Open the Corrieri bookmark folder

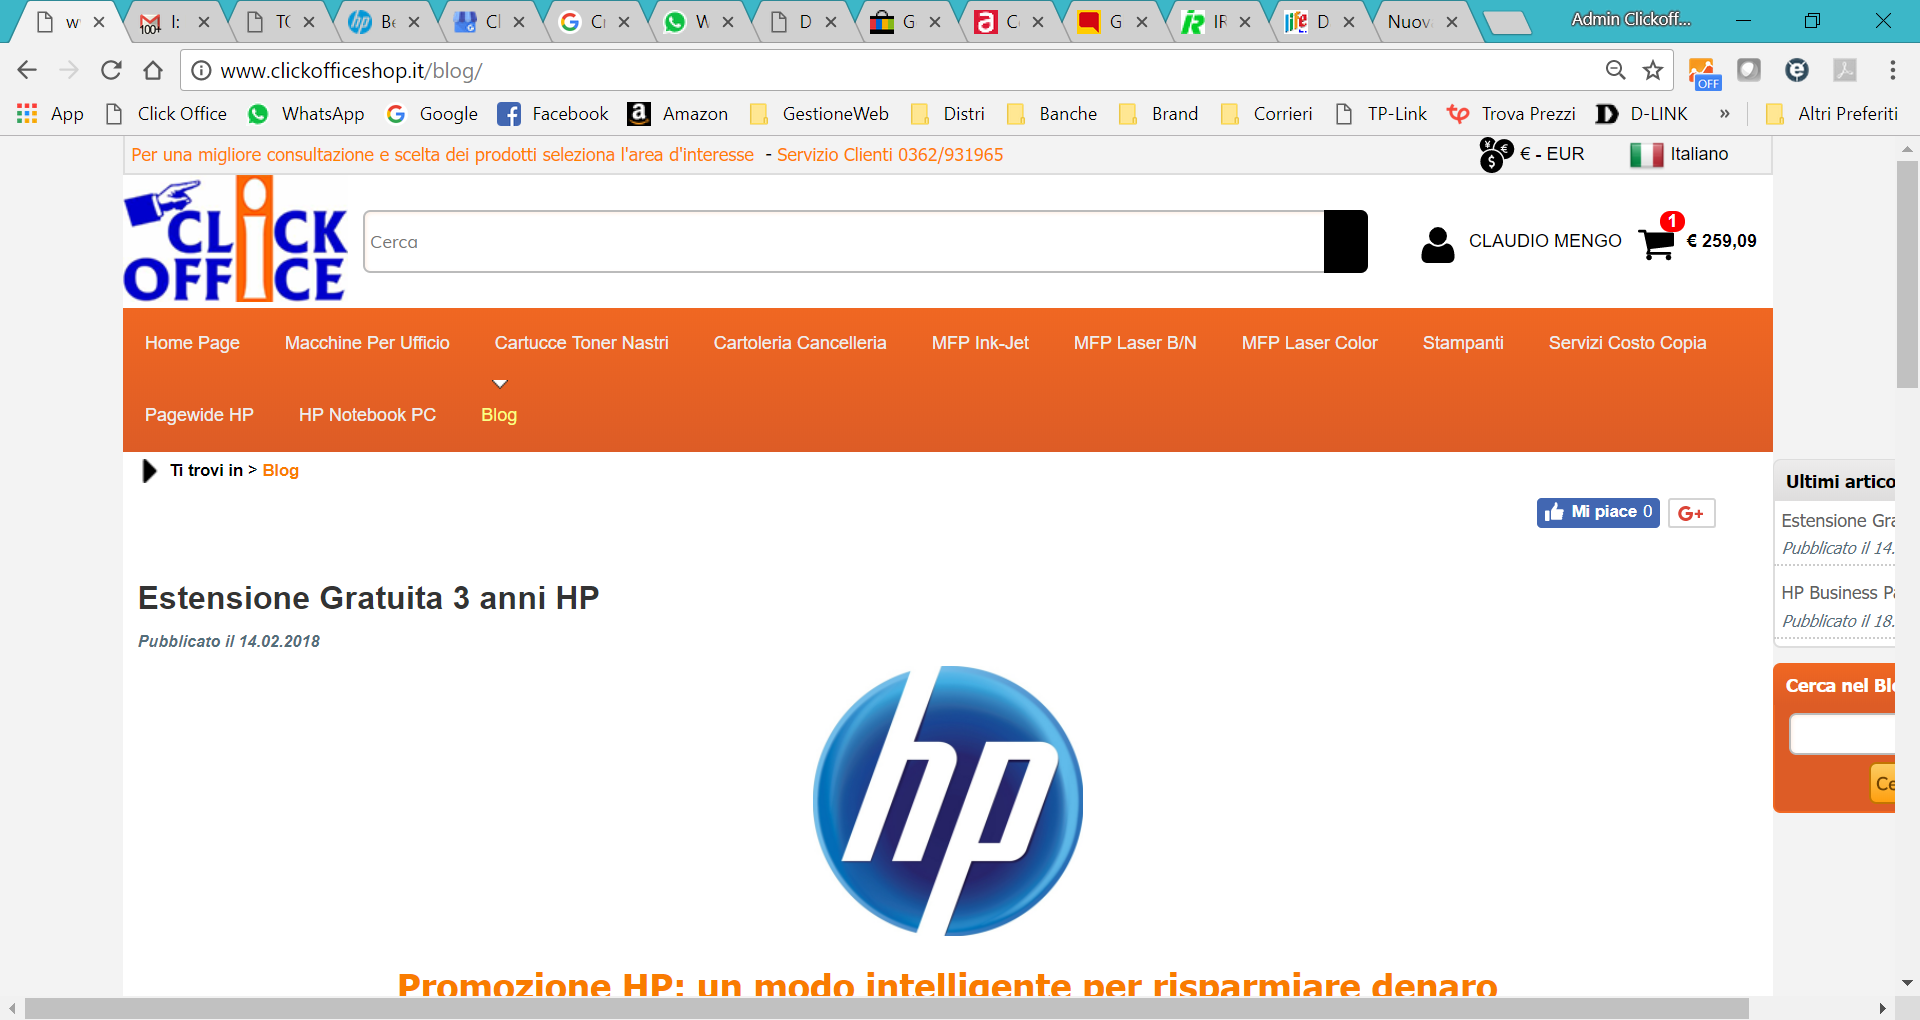tap(1267, 114)
